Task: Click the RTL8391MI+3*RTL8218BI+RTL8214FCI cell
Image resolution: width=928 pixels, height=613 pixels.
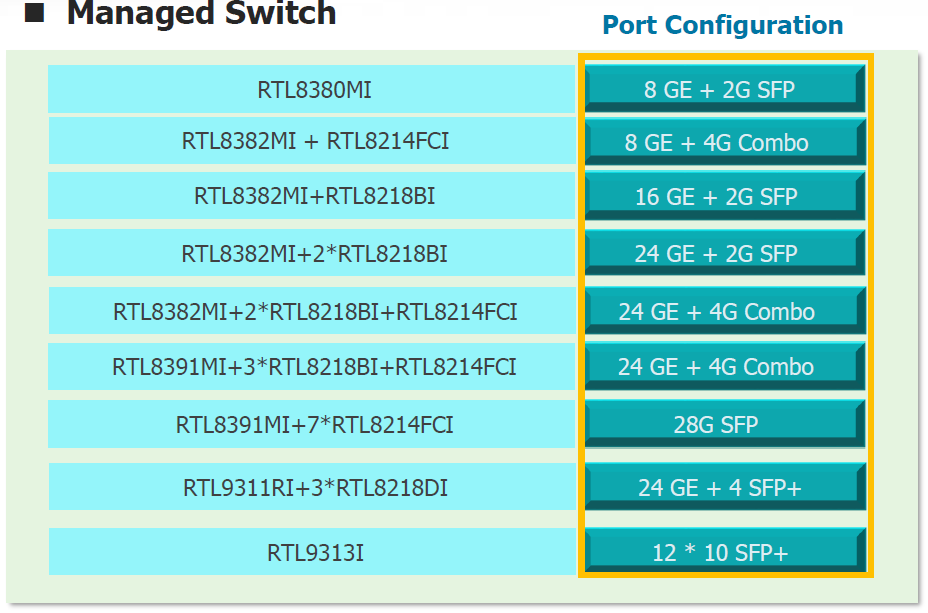Action: [x=313, y=367]
